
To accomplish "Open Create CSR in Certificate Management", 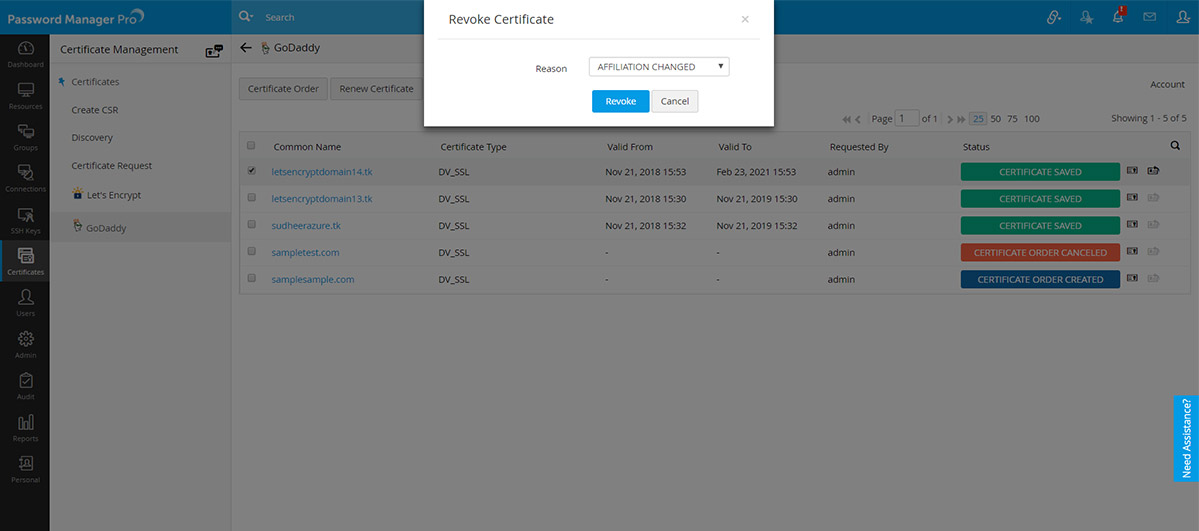I will (95, 110).
